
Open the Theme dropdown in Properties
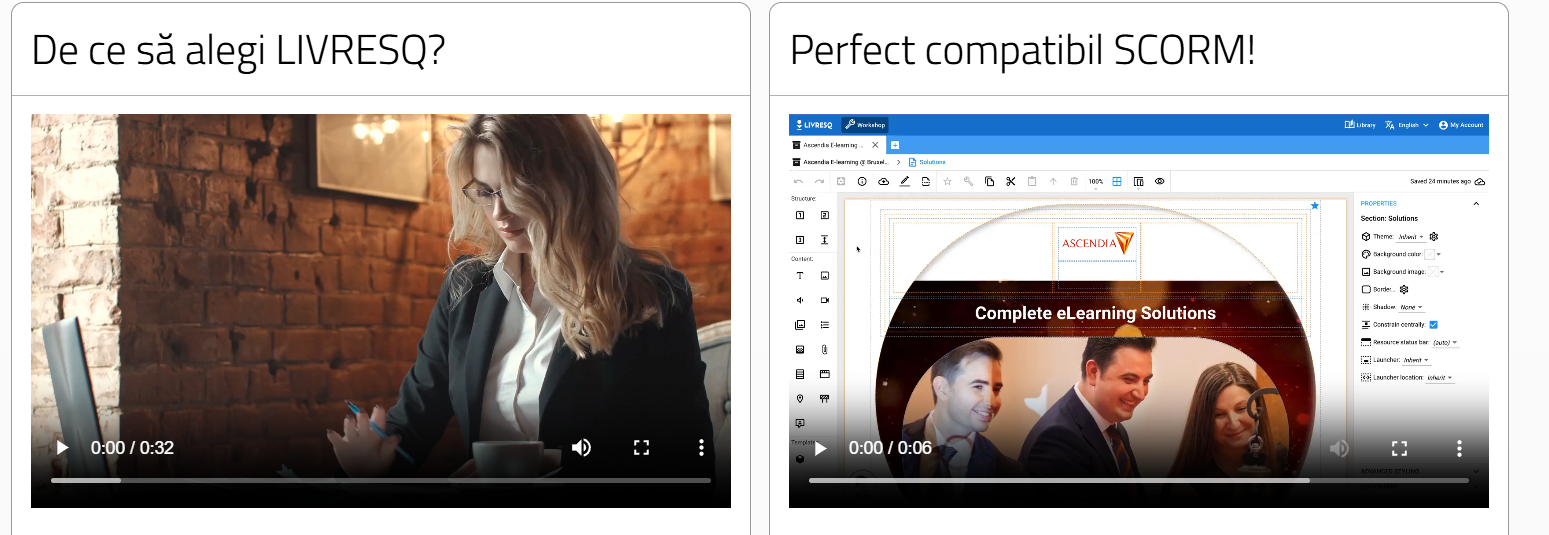point(1411,237)
